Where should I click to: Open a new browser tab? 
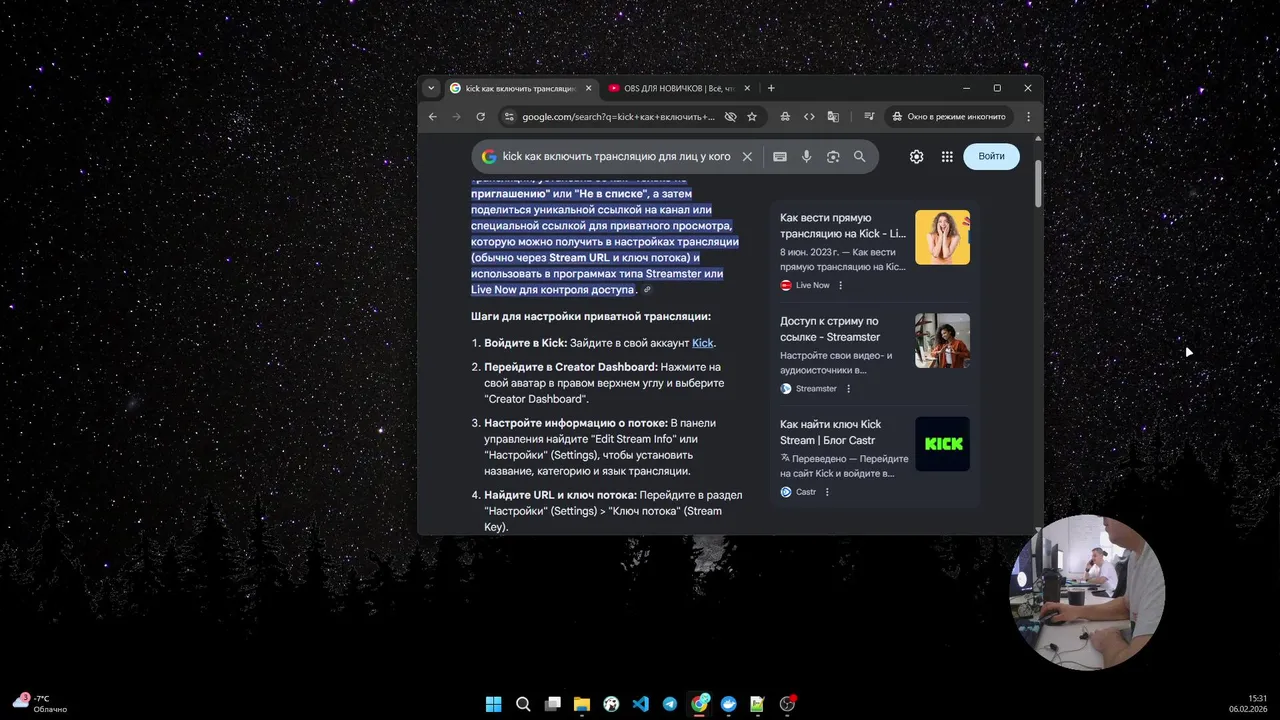(x=771, y=88)
